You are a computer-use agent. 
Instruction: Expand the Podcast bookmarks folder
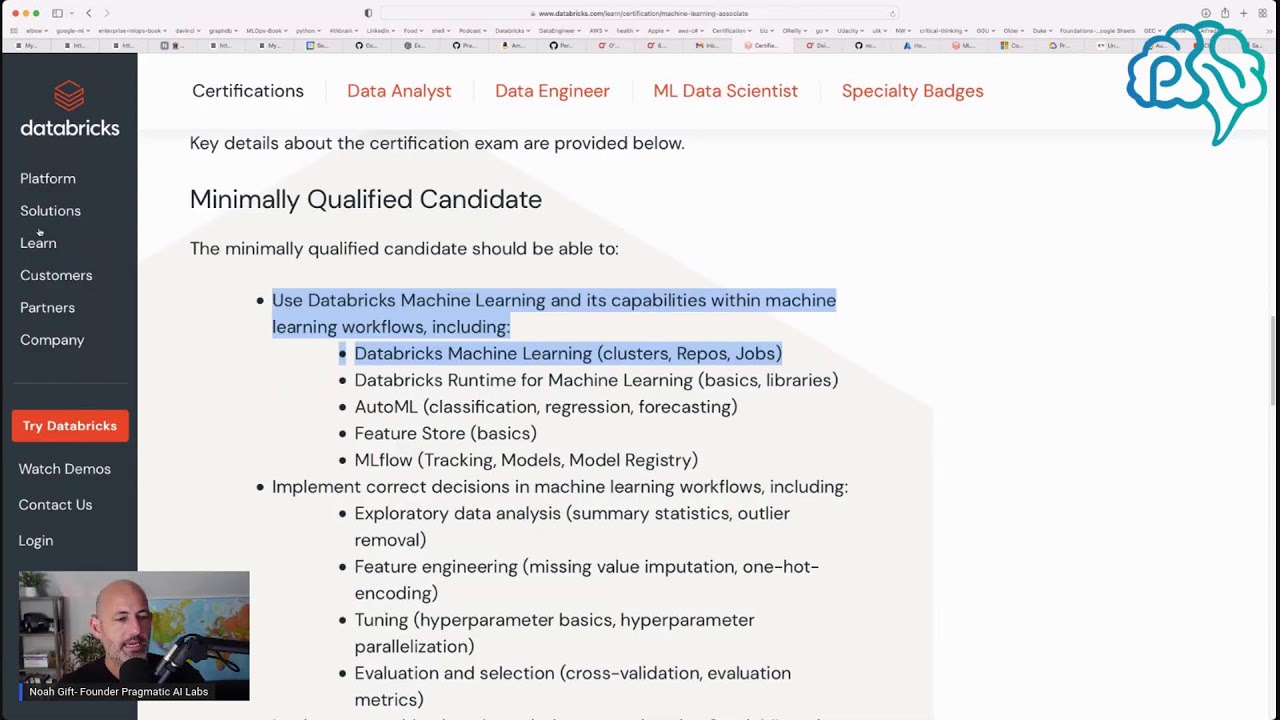tap(475, 31)
